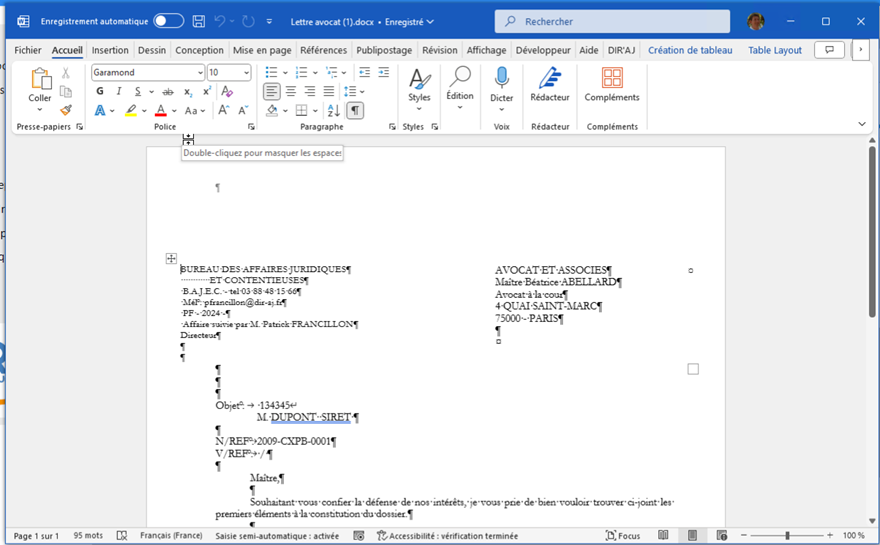Image resolution: width=880 pixels, height=545 pixels.
Task: Open the font size dropdown
Action: tap(245, 73)
